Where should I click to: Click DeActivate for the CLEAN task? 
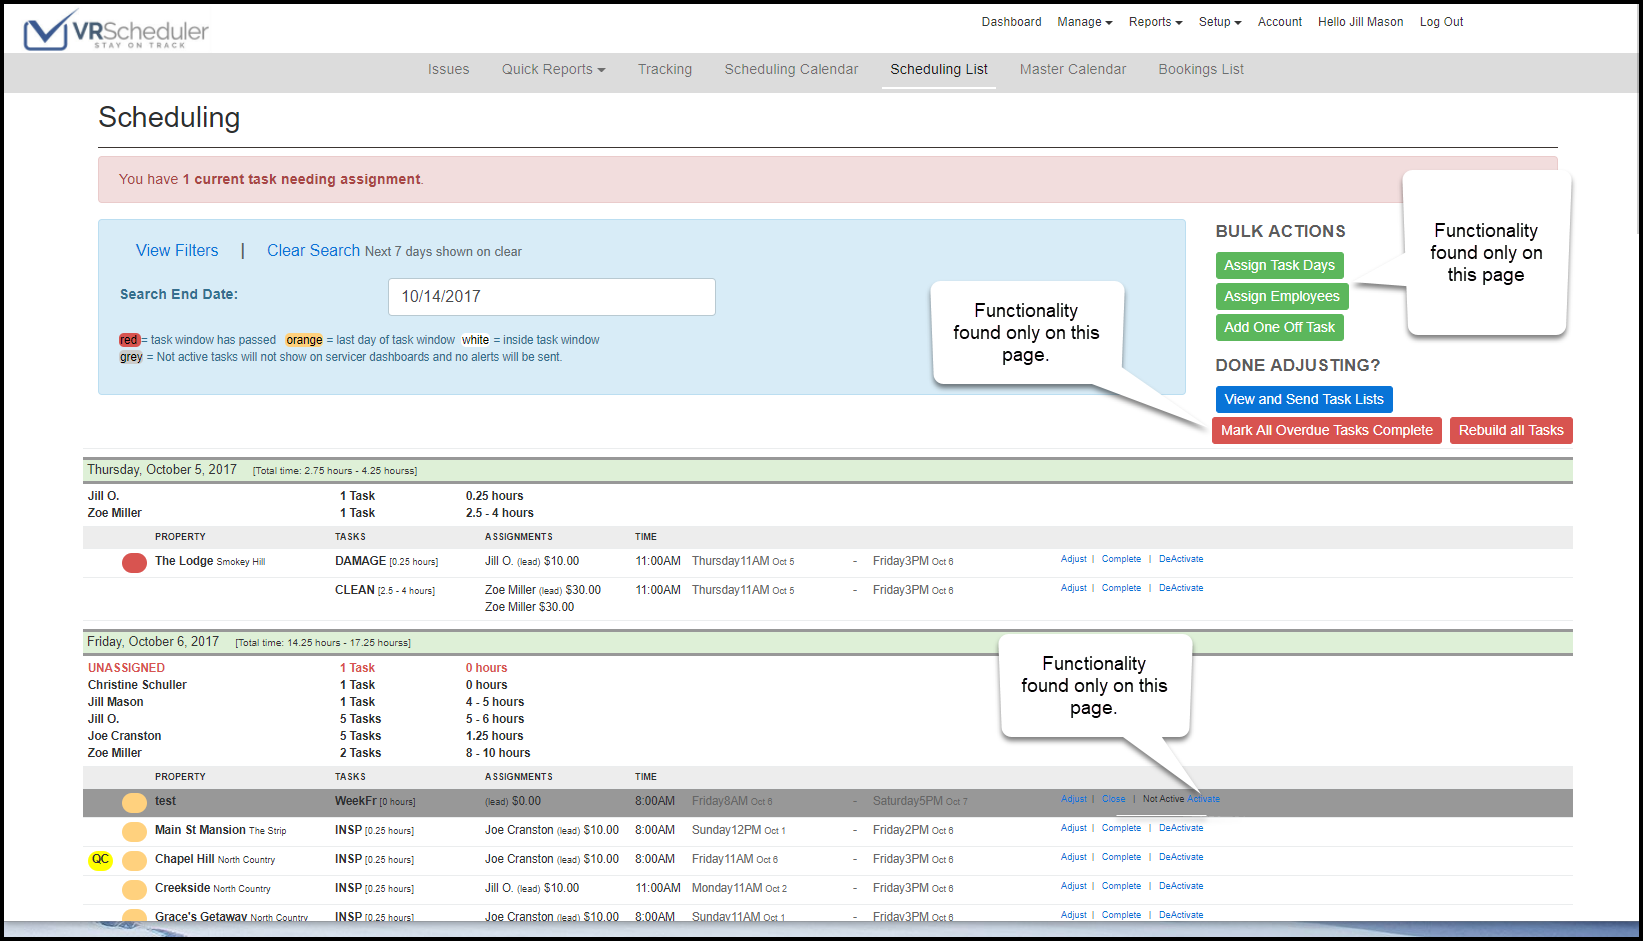click(x=1181, y=588)
